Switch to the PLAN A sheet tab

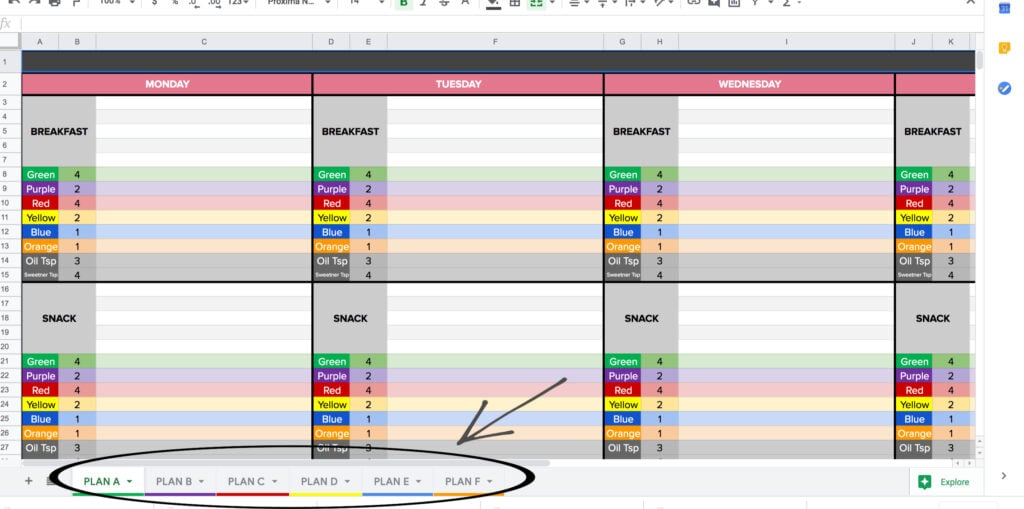[101, 482]
